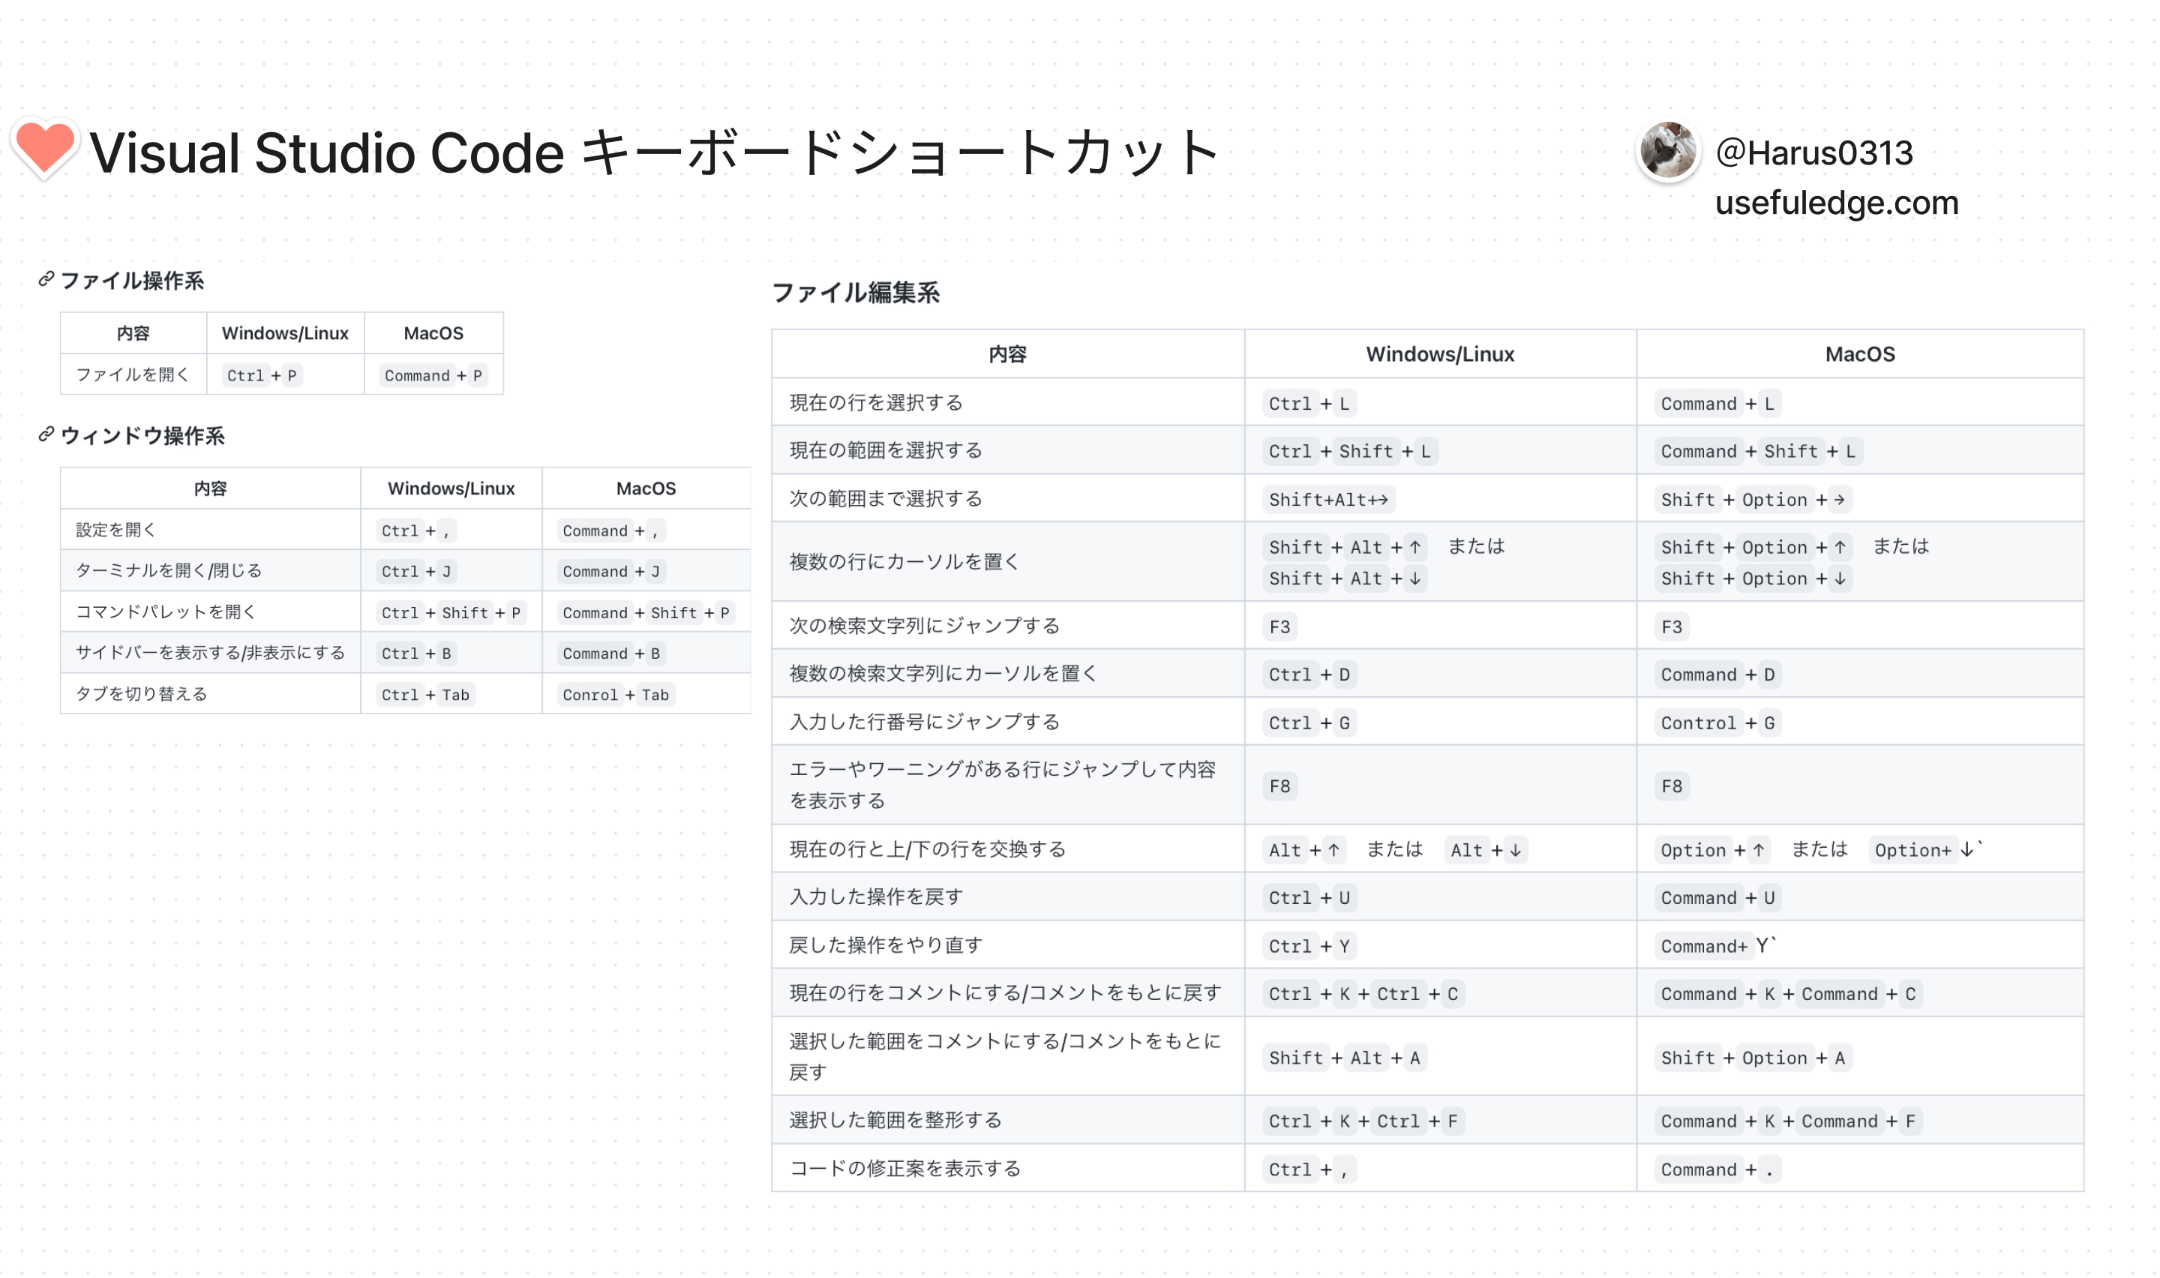
Task: Select the Command + P badge in MacOS column
Action: pos(433,375)
